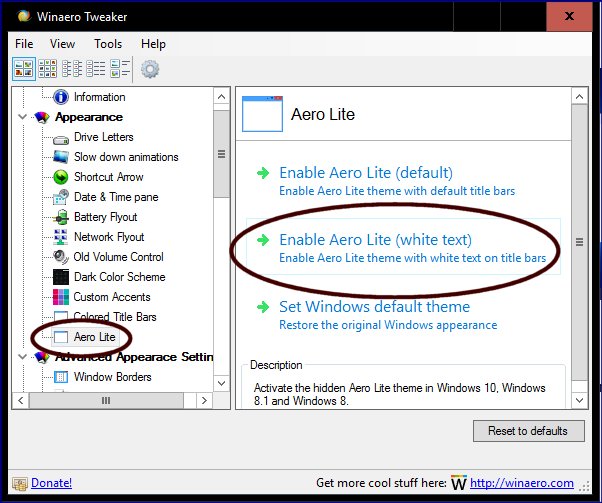
Task: Select Slow down animations tree item
Action: click(x=126, y=157)
